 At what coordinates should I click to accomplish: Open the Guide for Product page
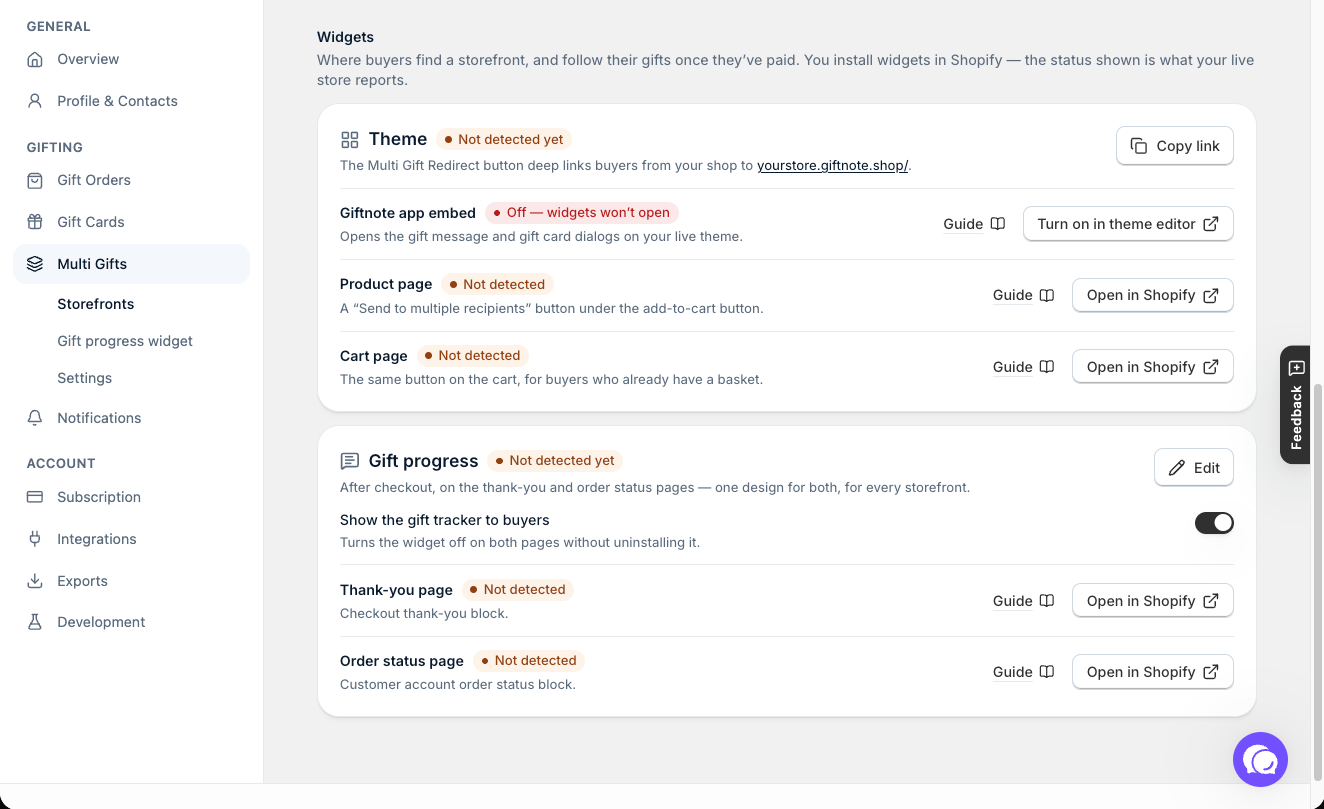1024,295
